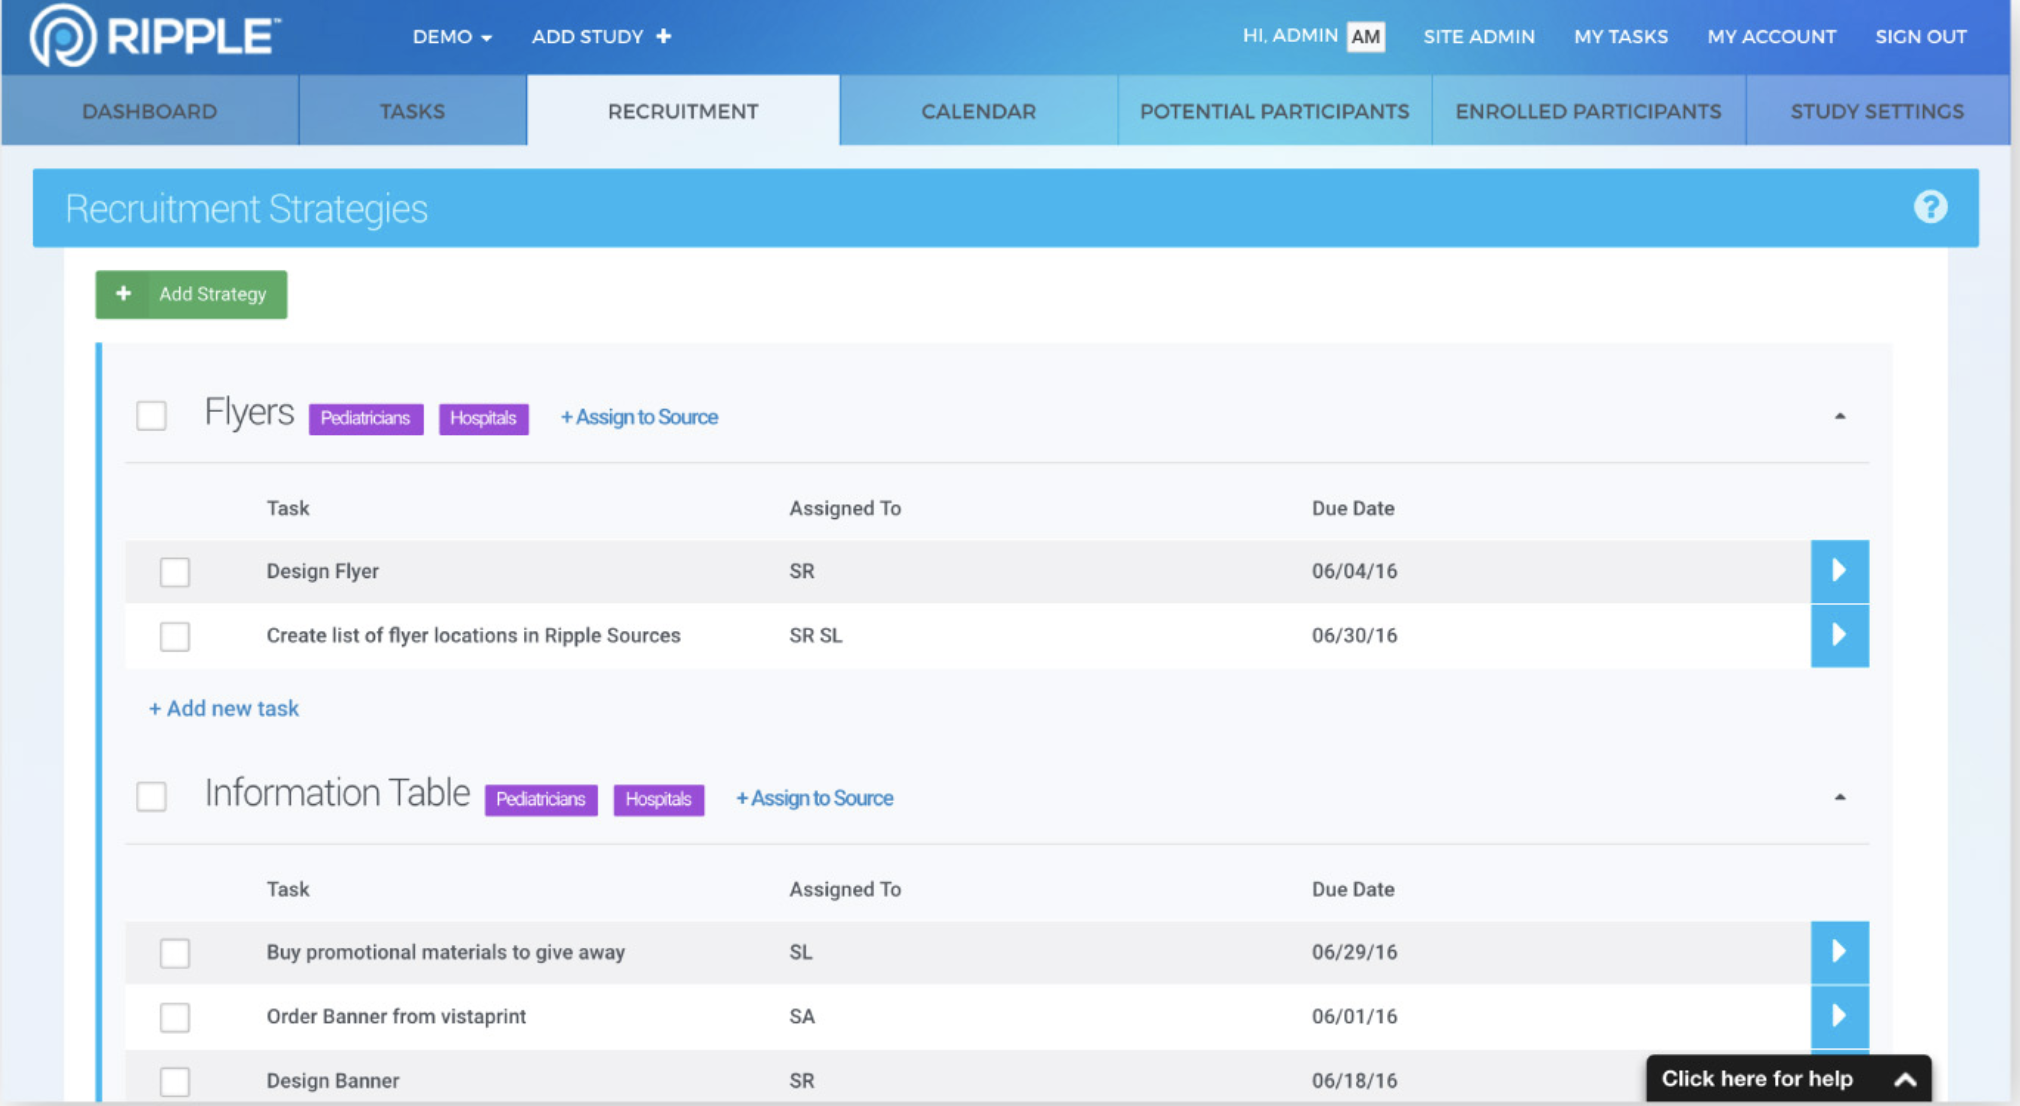Image resolution: width=2020 pixels, height=1106 pixels.
Task: Expand the Click here for help widget
Action: pos(1787,1079)
